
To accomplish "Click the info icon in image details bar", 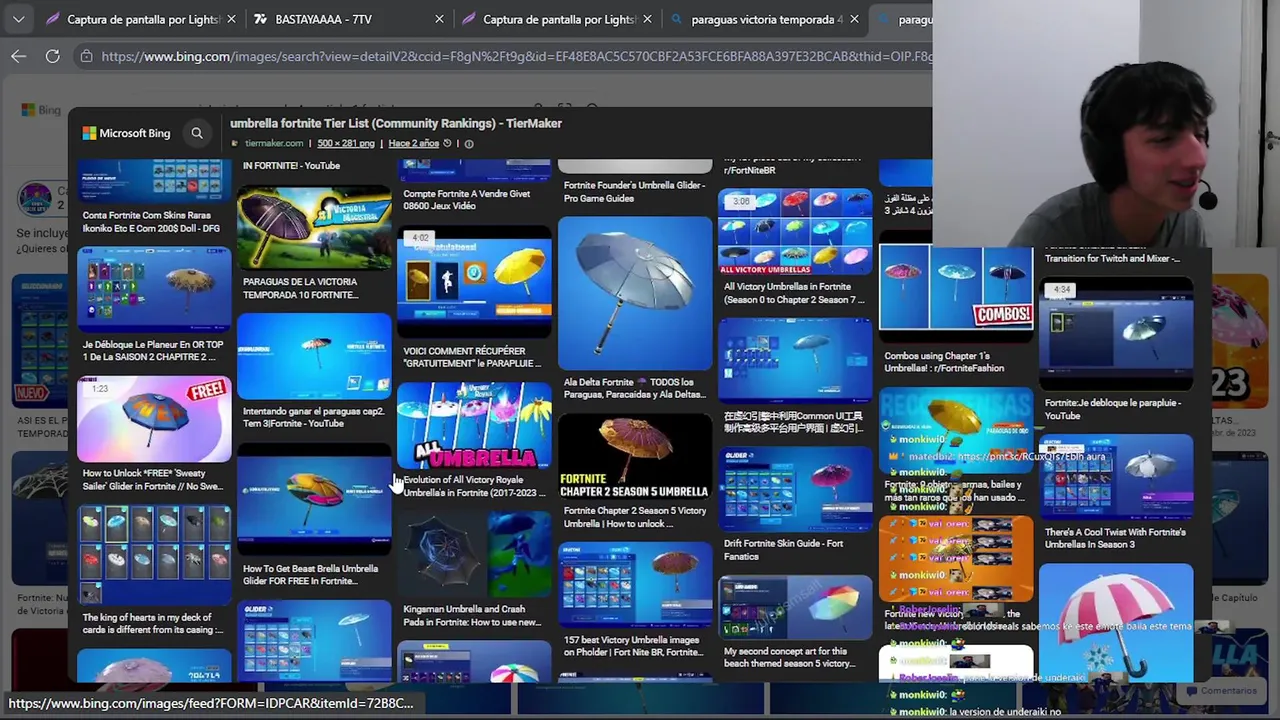I will (x=468, y=143).
